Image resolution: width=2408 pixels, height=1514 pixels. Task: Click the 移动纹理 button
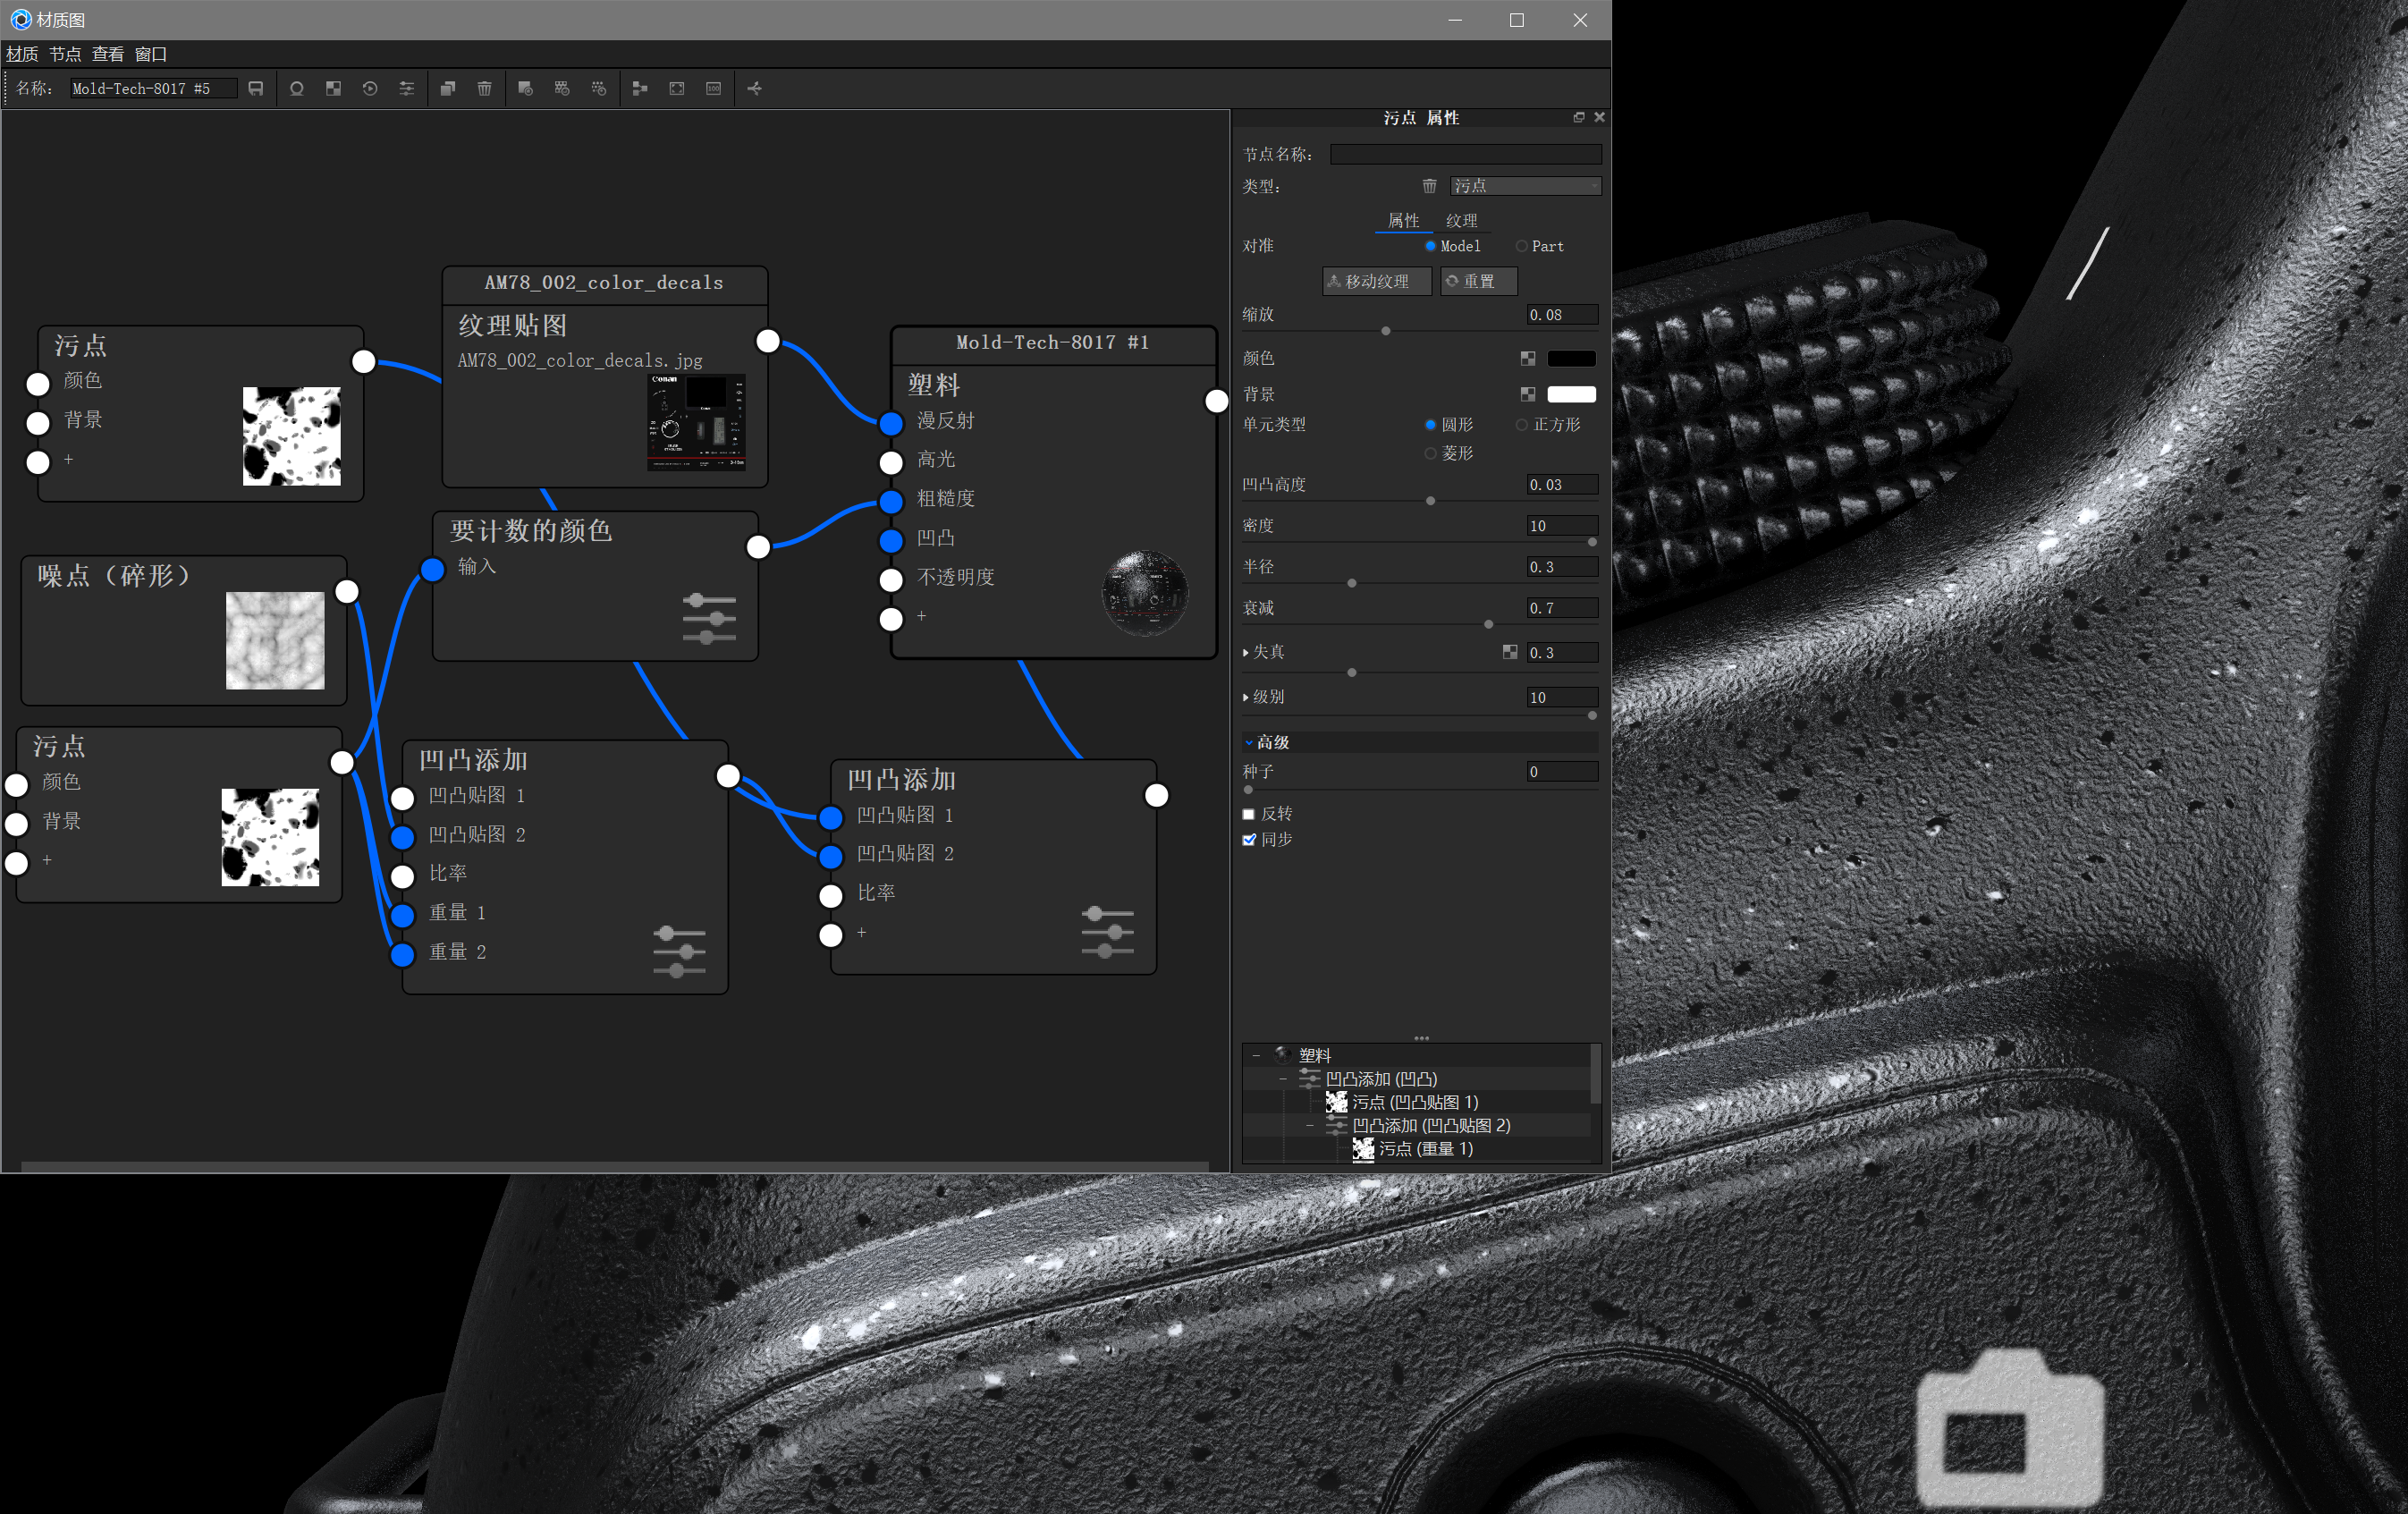pyautogui.click(x=1375, y=281)
